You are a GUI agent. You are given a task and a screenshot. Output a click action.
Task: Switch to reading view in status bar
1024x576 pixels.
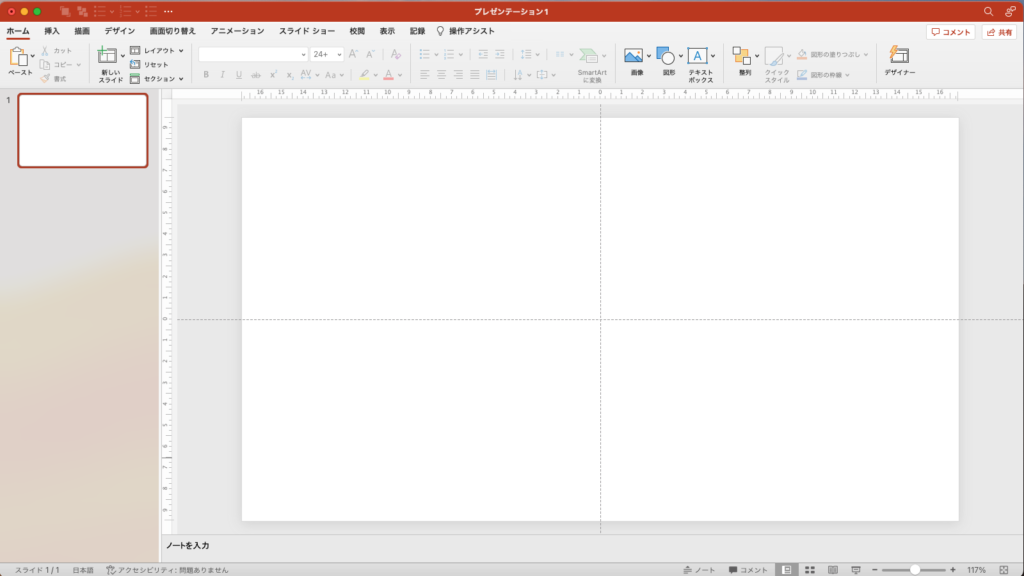tap(833, 569)
